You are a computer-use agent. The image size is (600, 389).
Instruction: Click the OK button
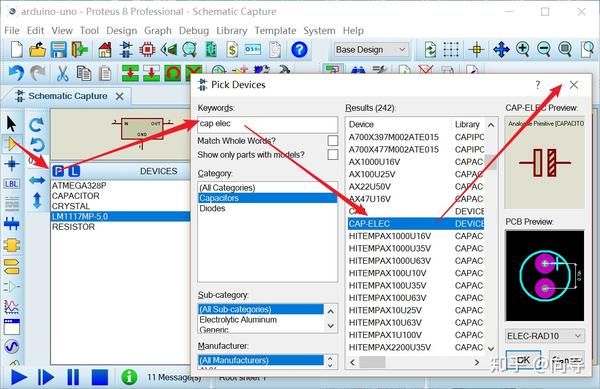coord(523,360)
